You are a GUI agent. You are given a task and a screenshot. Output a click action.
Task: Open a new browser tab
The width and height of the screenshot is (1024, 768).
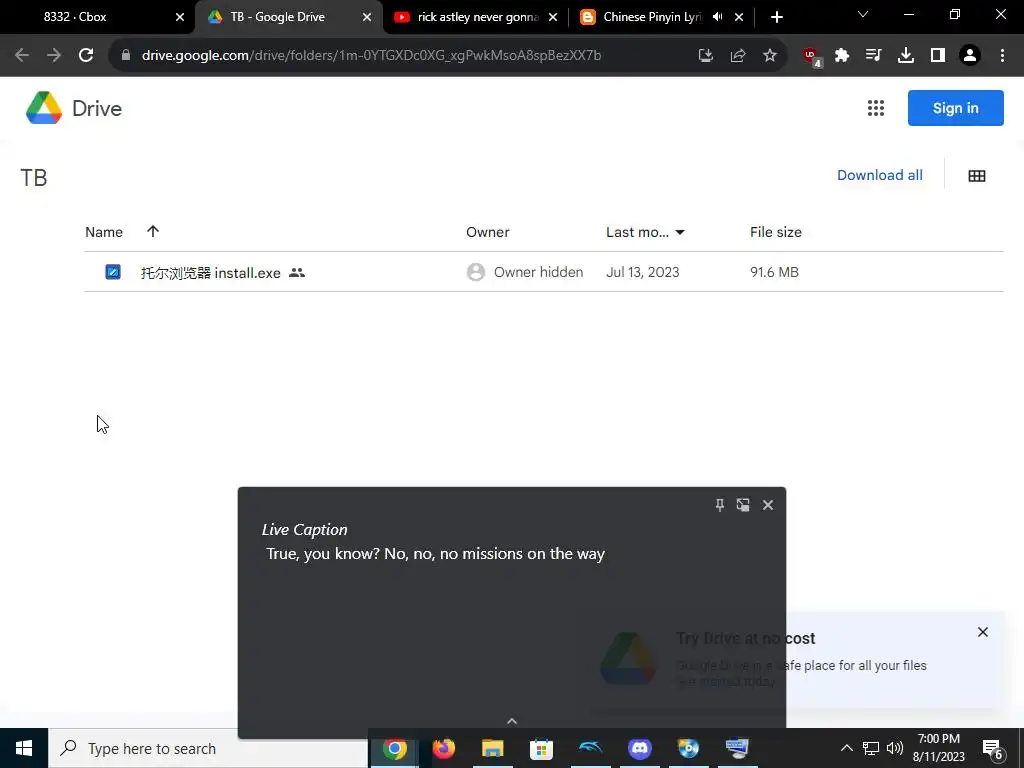click(x=776, y=17)
